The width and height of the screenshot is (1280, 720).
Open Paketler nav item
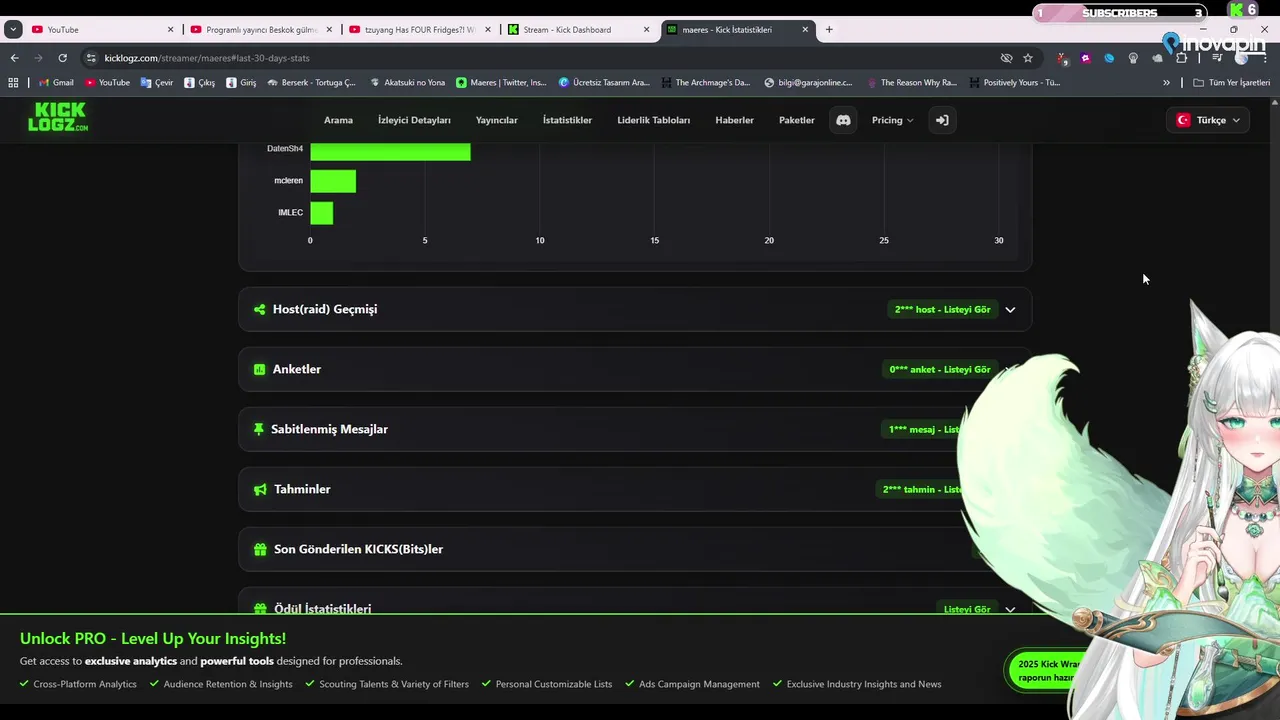click(797, 120)
